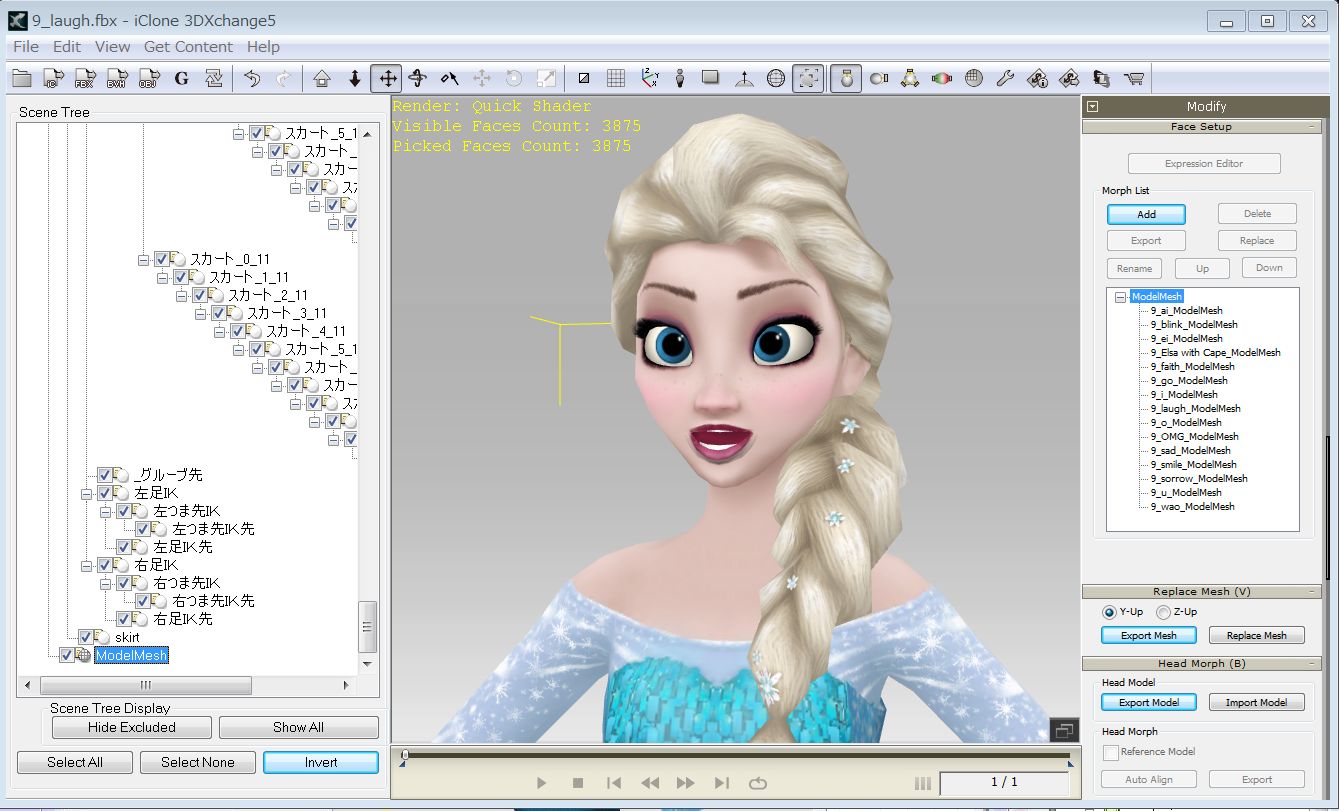Toggle the grid display icon

(616, 78)
